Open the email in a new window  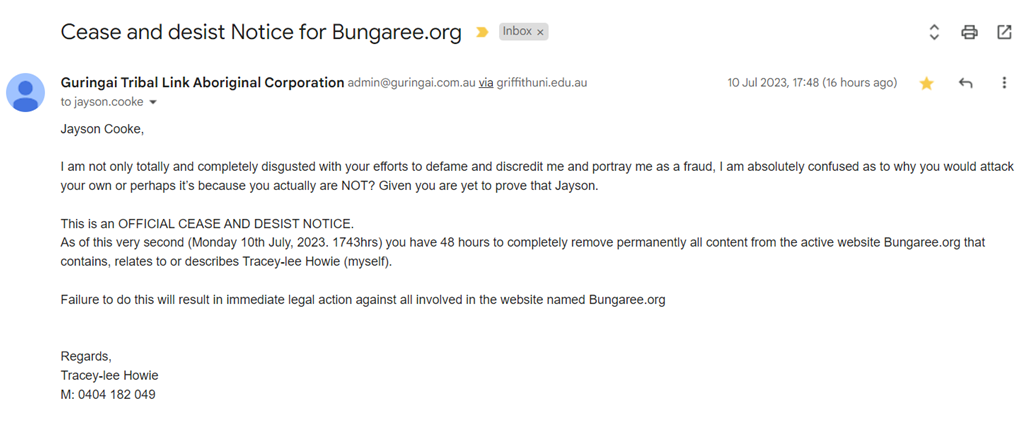click(1004, 32)
